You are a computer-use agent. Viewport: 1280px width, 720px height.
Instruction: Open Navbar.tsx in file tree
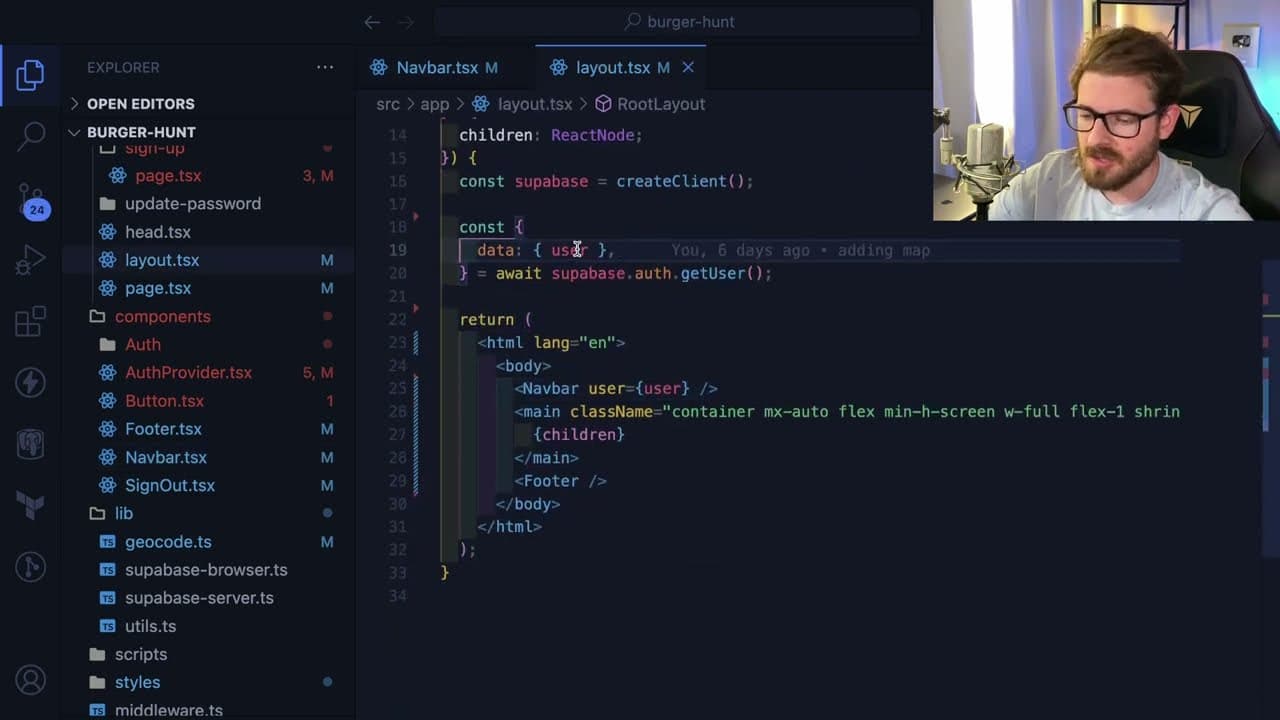tap(166, 457)
